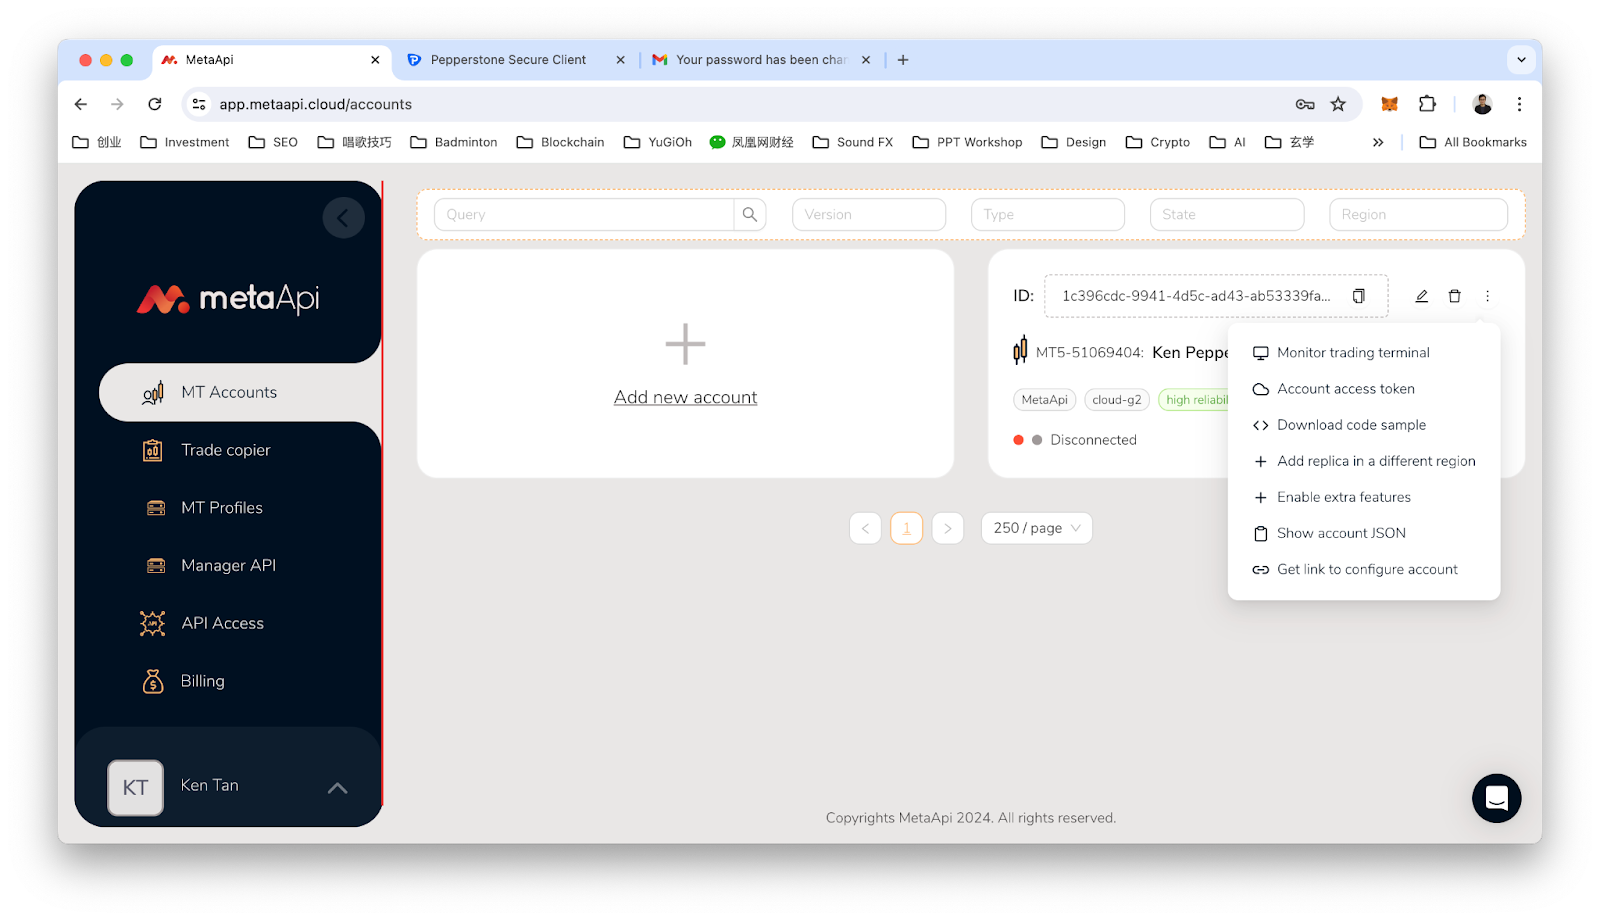Open the MetaMask fox extension
Viewport: 1600px width, 920px height.
pyautogui.click(x=1389, y=104)
